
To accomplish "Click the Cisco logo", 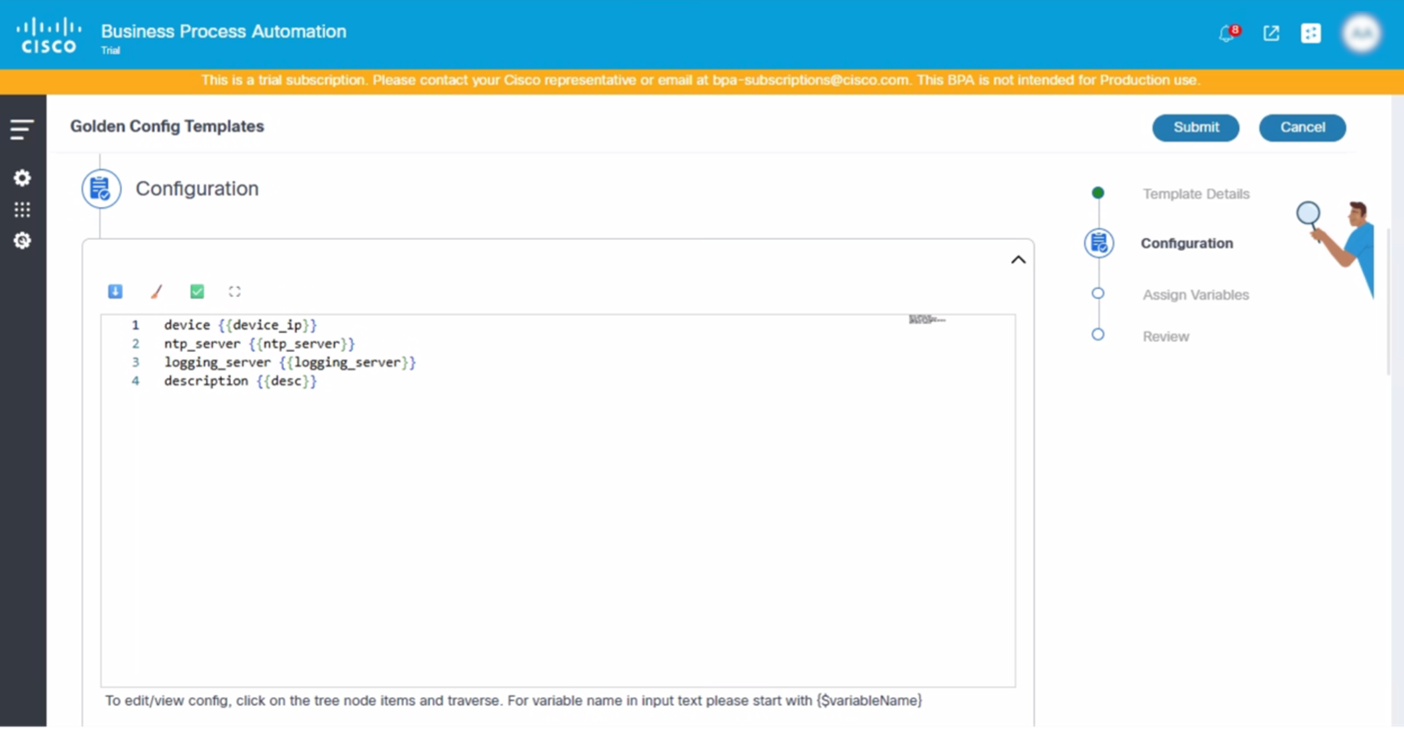I will coord(48,35).
